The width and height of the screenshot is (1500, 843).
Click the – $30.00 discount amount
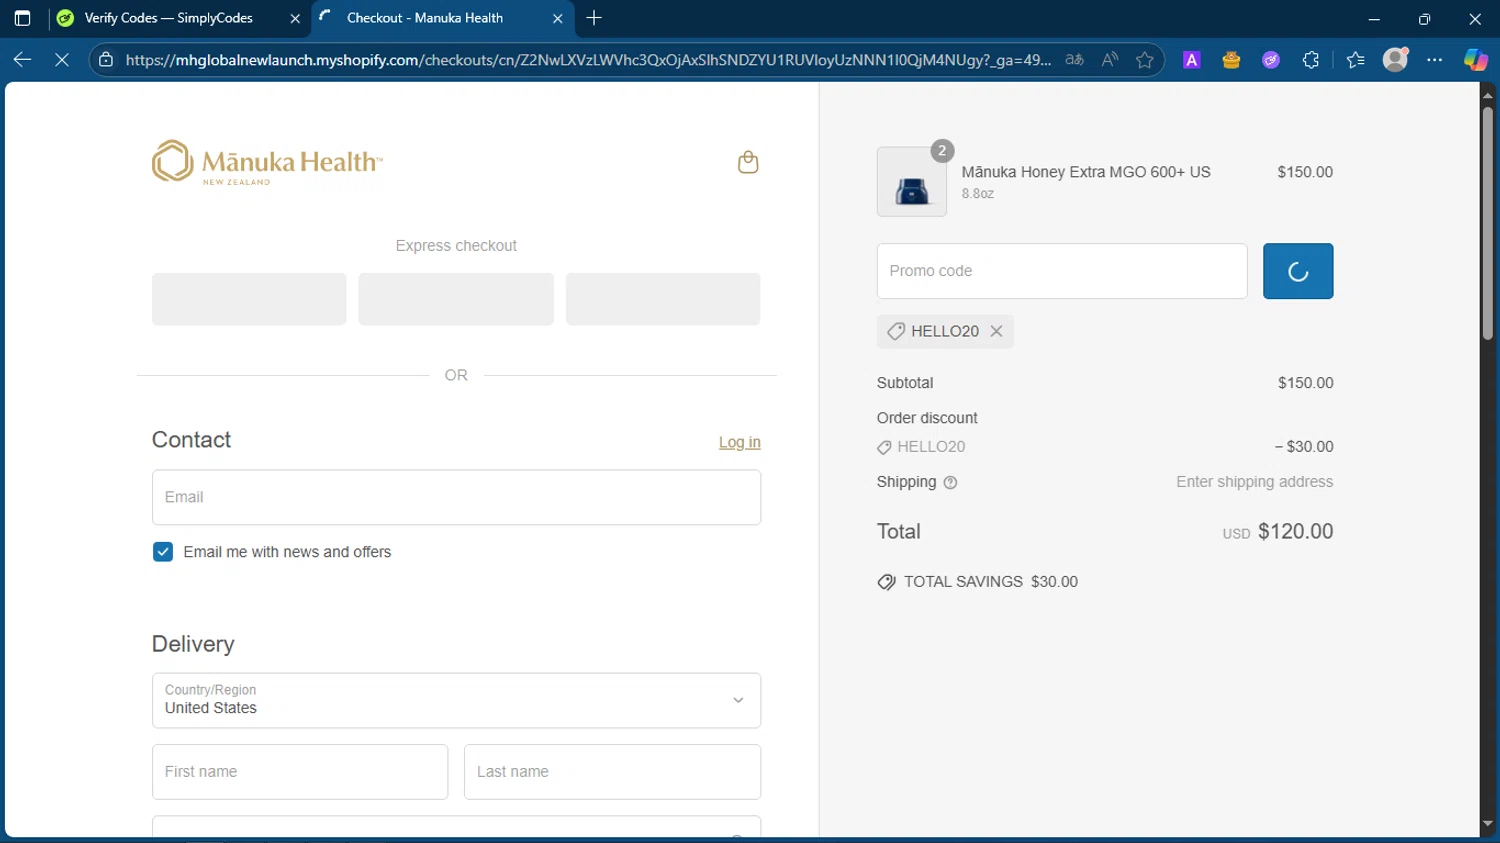point(1304,447)
